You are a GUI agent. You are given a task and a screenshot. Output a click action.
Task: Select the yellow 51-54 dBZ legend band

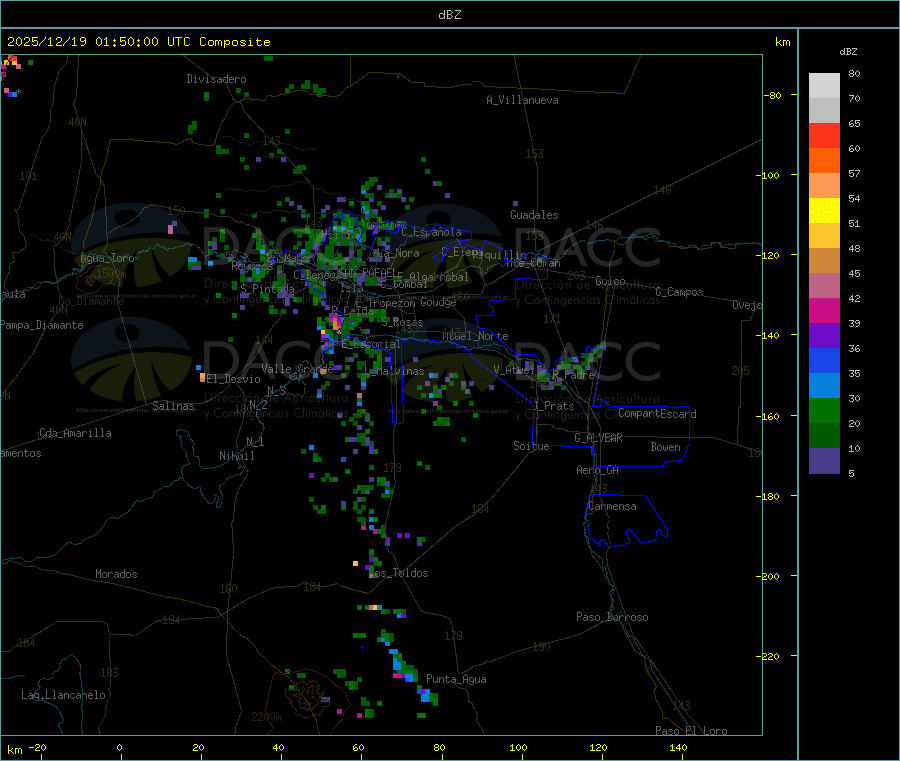pyautogui.click(x=824, y=211)
